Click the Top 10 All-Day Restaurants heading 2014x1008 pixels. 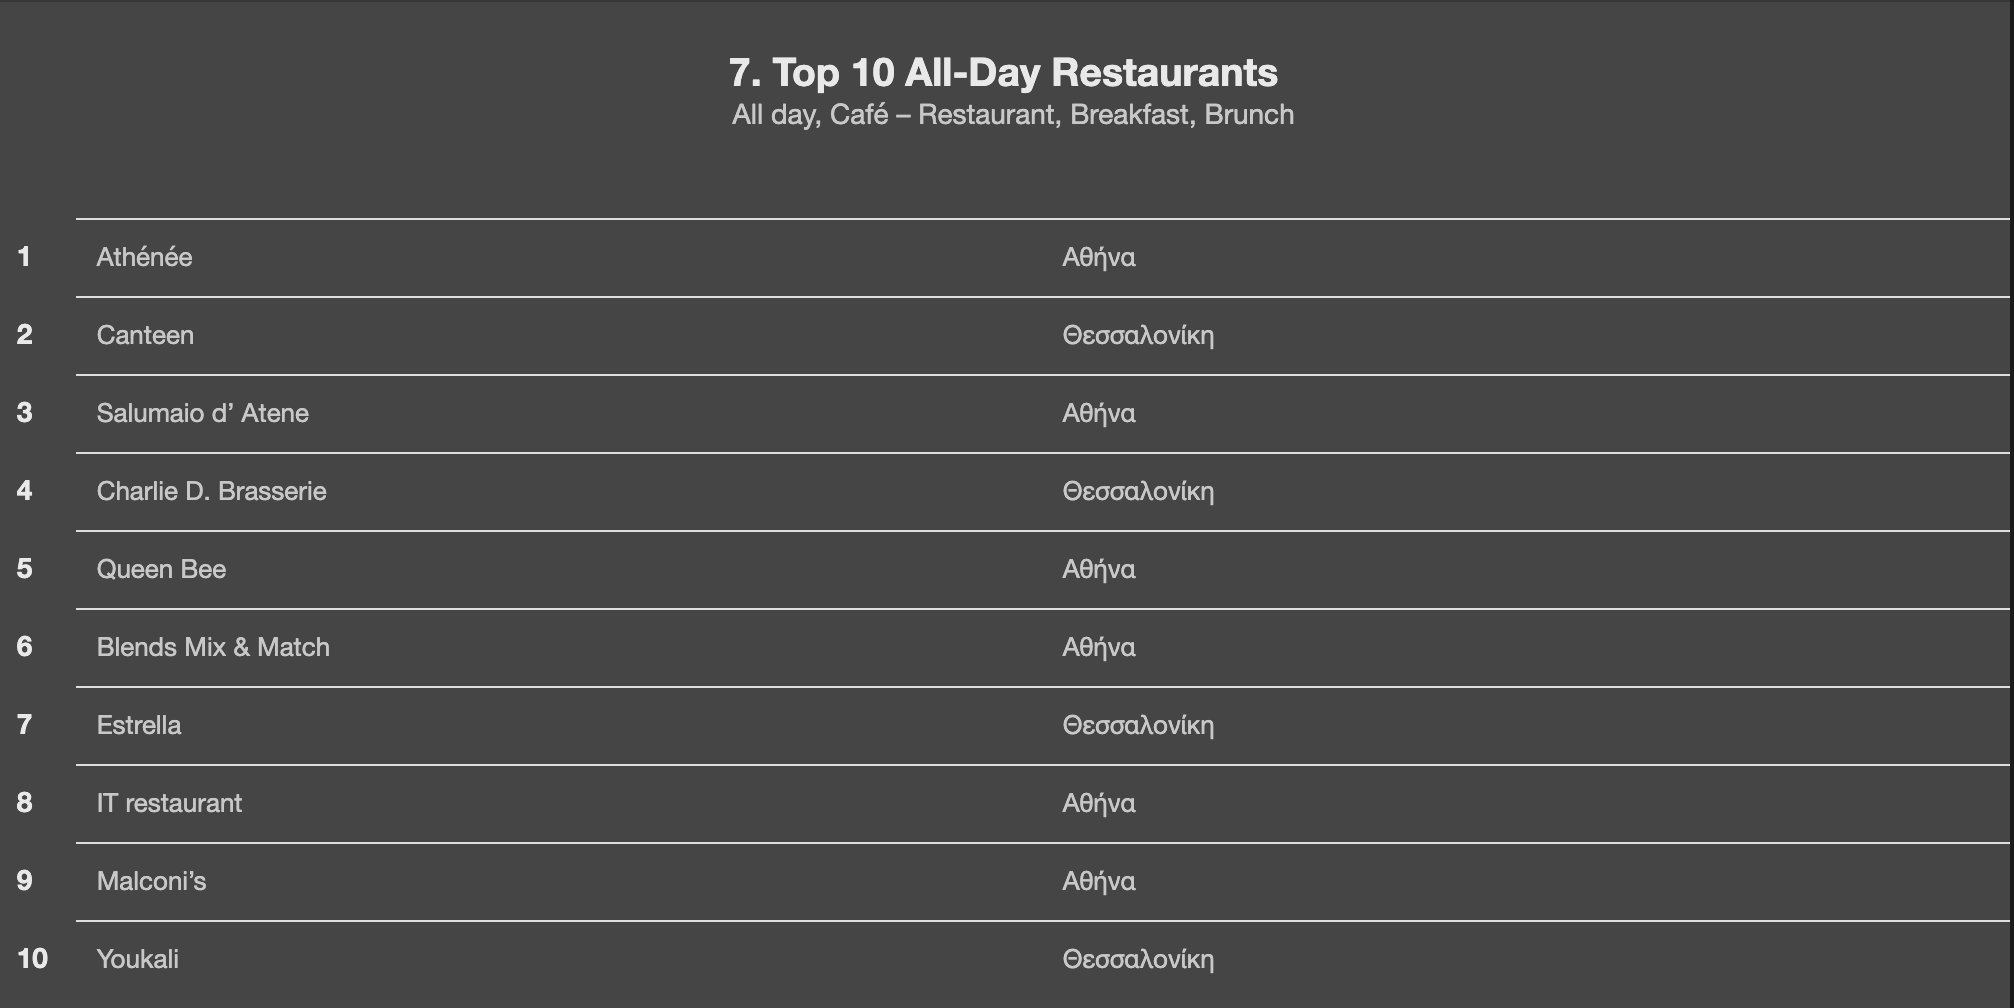coord(1003,72)
